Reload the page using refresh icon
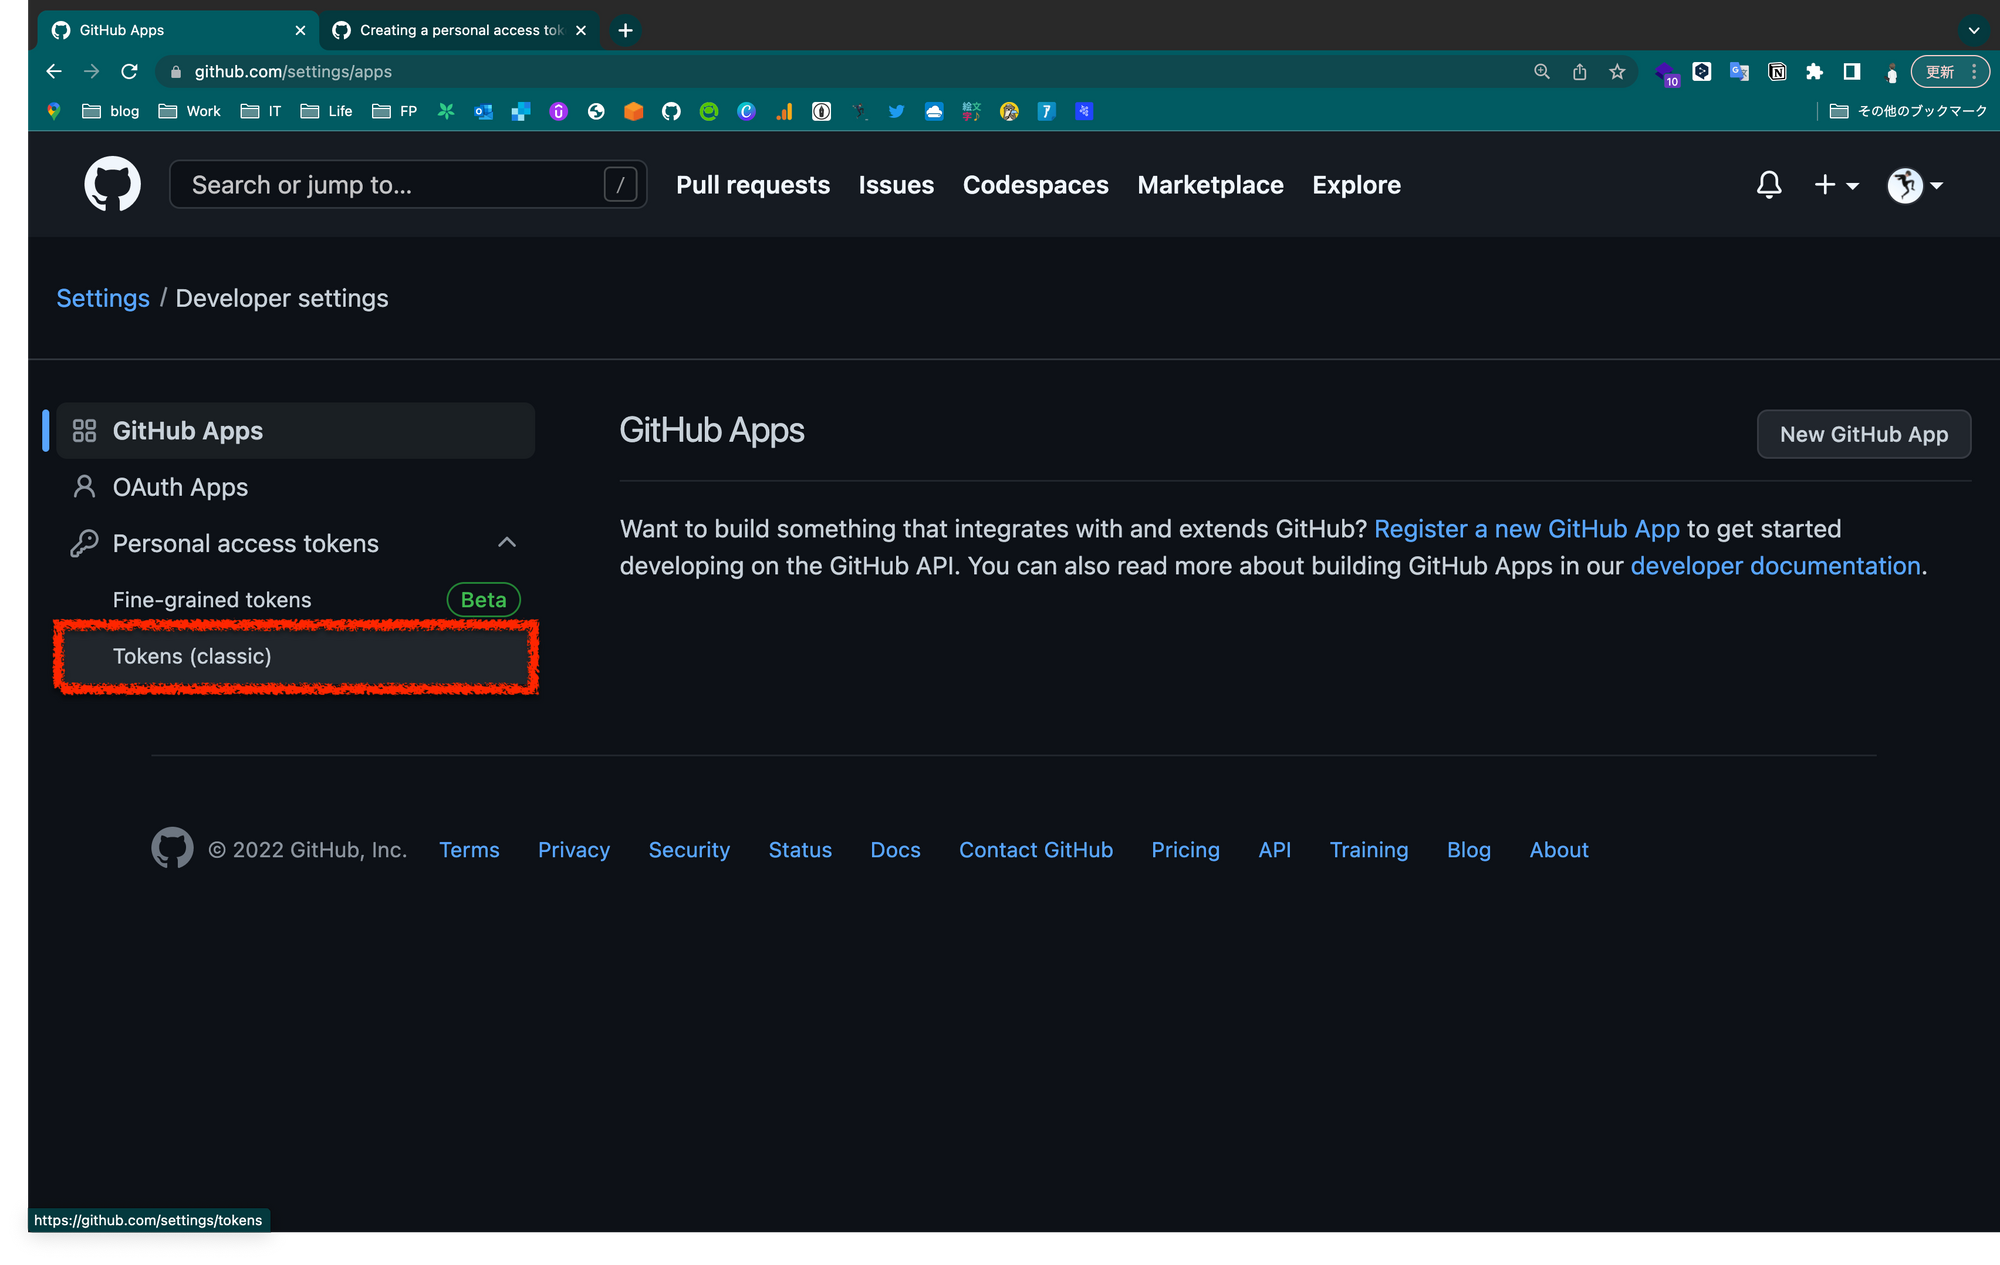 129,71
